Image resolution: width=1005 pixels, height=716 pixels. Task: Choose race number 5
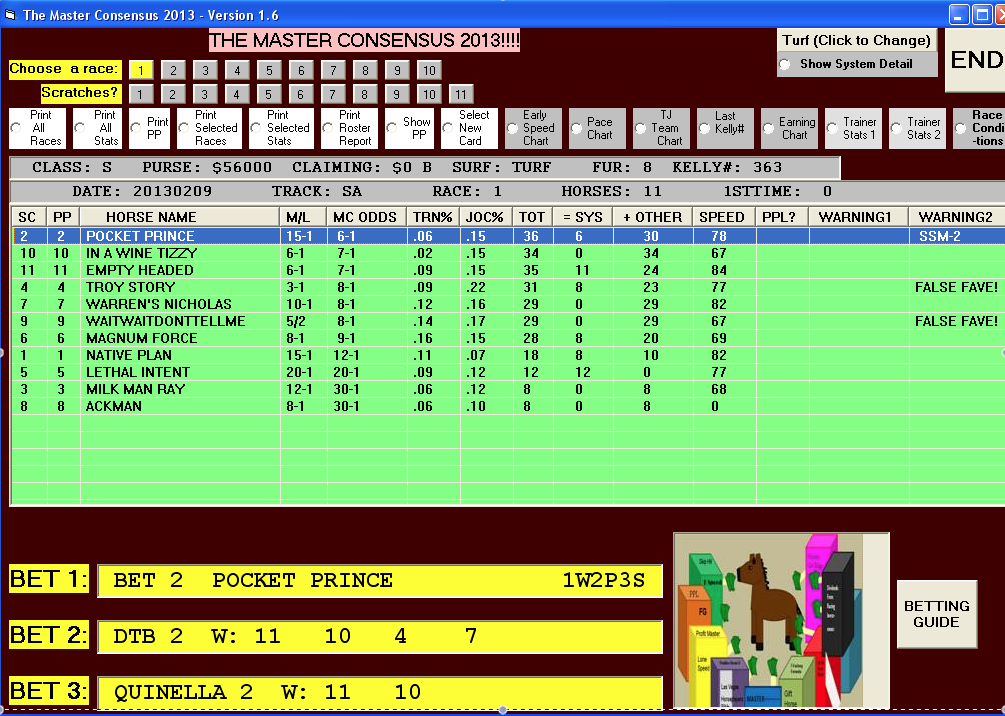267,70
